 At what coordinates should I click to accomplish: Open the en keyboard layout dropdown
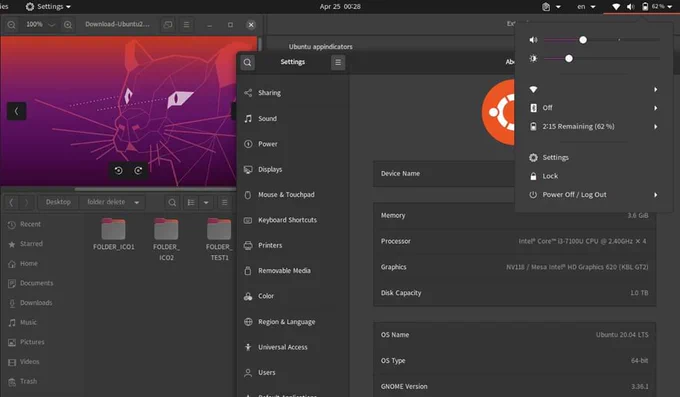(x=586, y=7)
